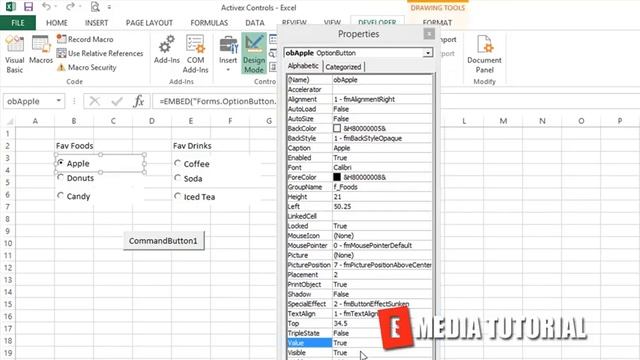This screenshot has height=360, width=640.
Task: Open the Add-Ins dialog
Action: pos(167,50)
